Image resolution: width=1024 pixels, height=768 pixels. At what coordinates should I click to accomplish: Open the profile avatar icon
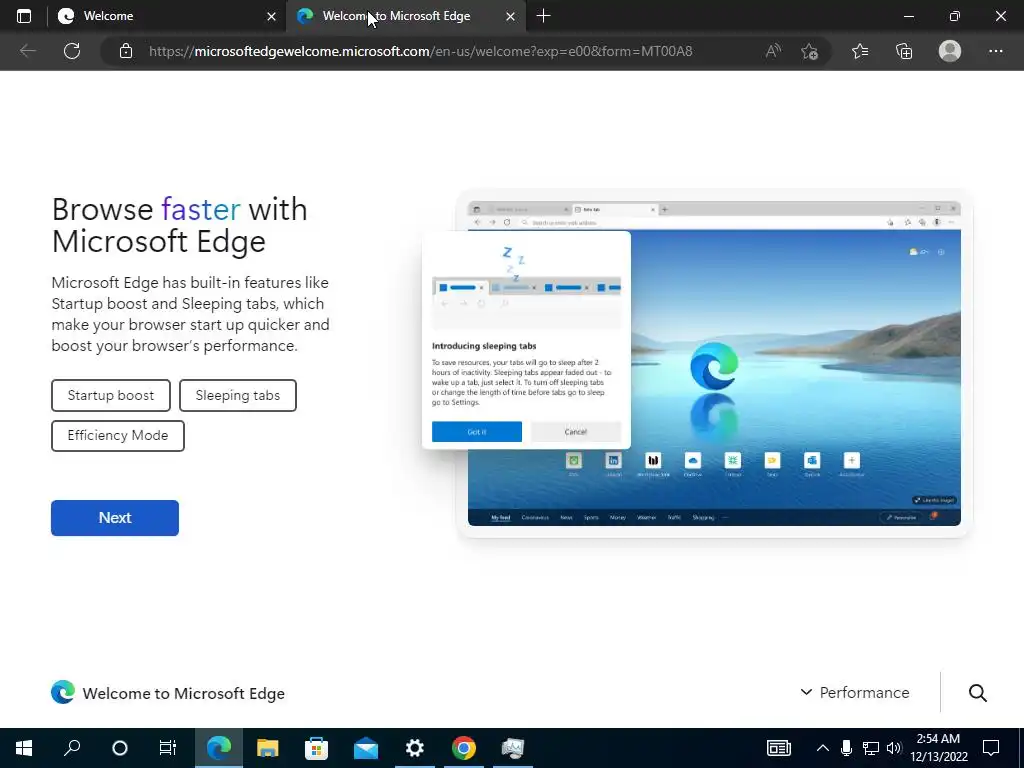[x=950, y=51]
